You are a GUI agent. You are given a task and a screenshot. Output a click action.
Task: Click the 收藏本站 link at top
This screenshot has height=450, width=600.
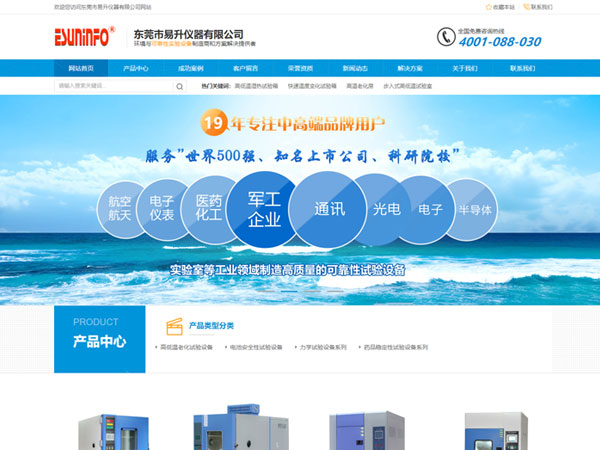[x=504, y=7]
